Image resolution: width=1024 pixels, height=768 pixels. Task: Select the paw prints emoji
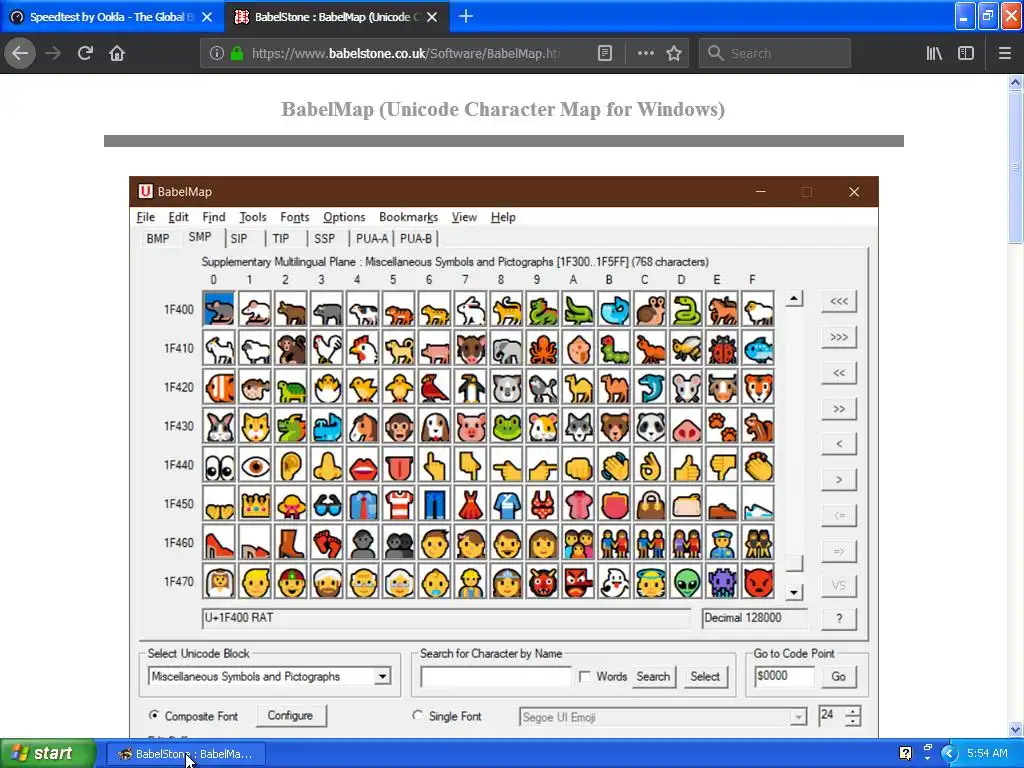click(x=722, y=426)
